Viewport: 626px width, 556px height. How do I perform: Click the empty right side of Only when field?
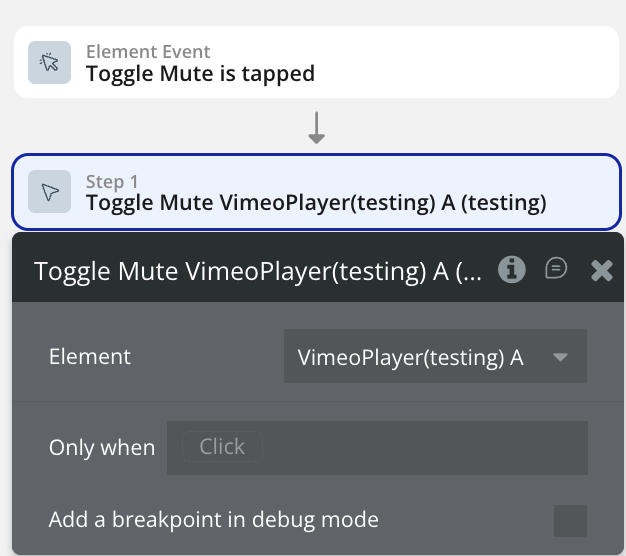[x=450, y=447]
